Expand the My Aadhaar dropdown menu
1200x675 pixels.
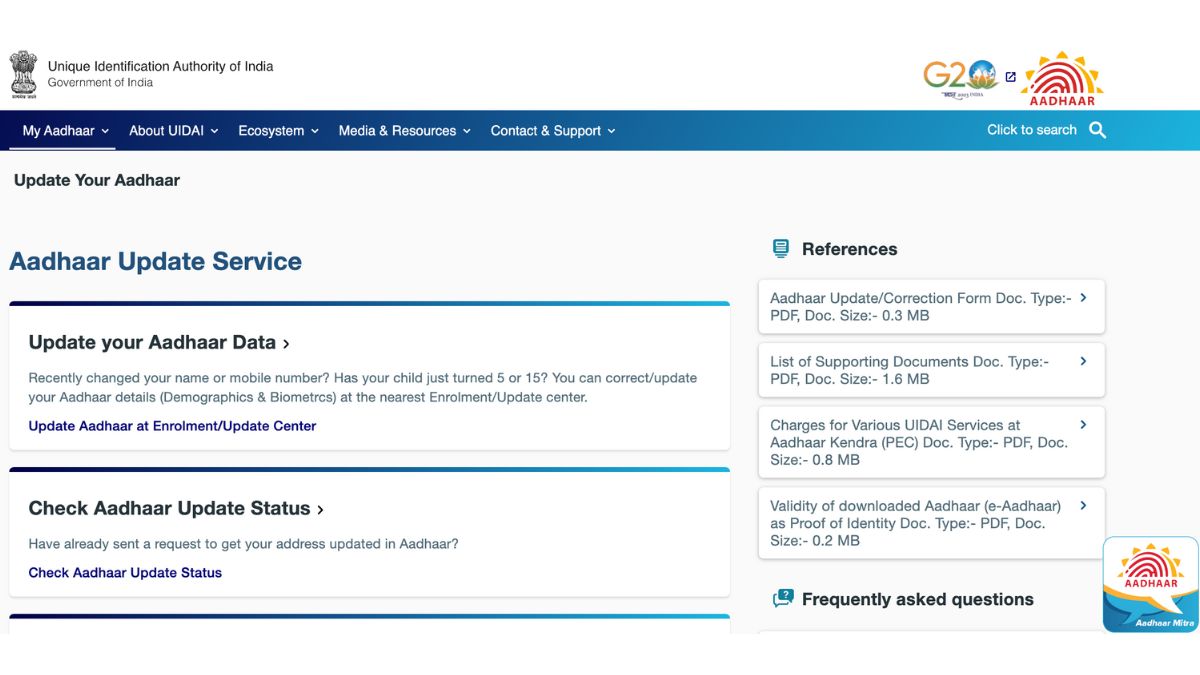click(65, 131)
